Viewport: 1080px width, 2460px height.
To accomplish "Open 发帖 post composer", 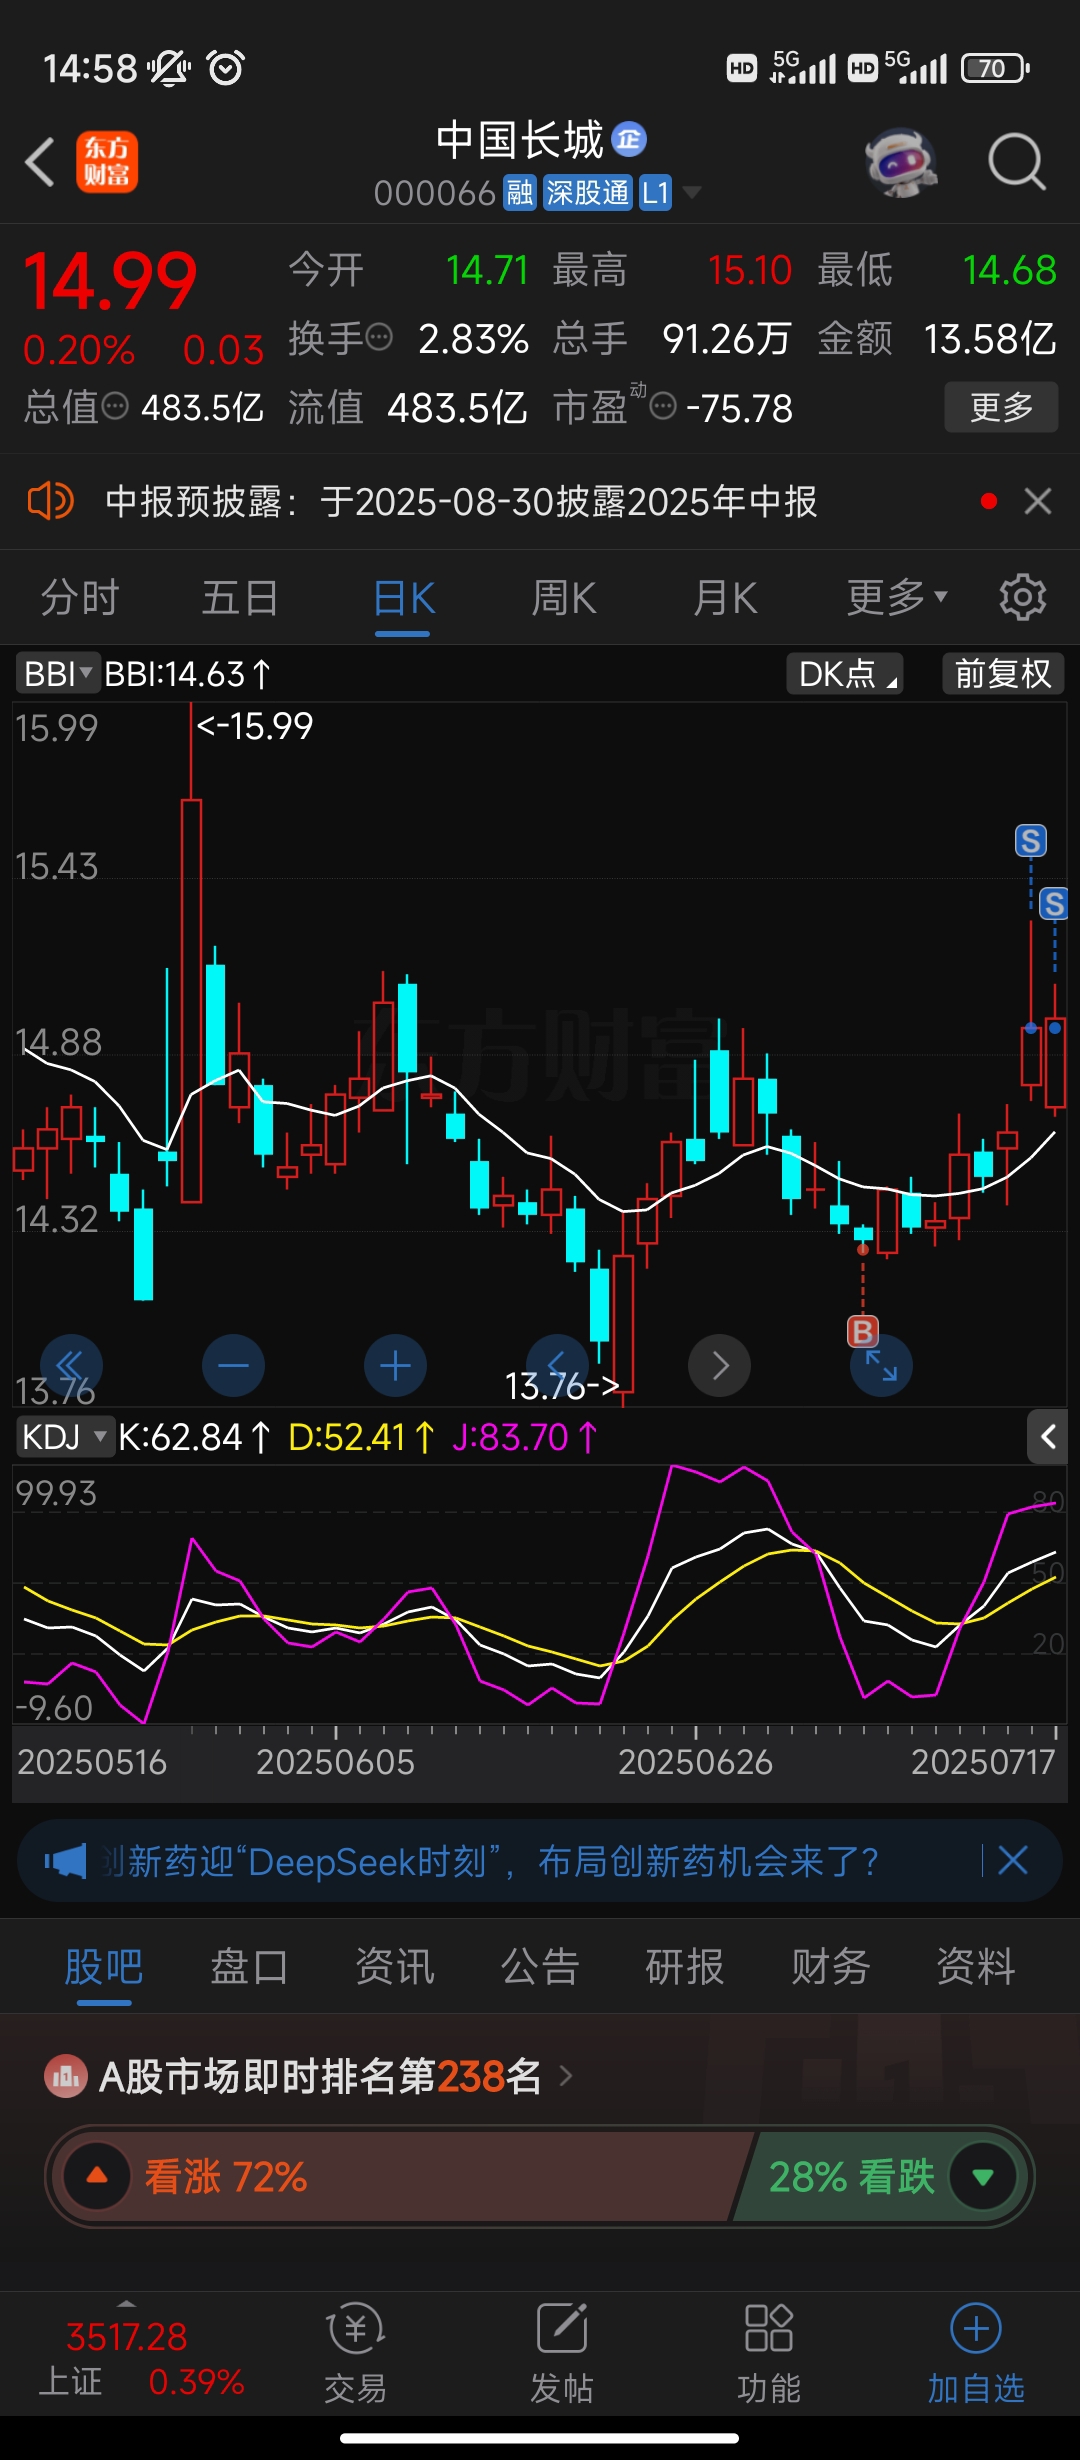I will pyautogui.click(x=561, y=2352).
